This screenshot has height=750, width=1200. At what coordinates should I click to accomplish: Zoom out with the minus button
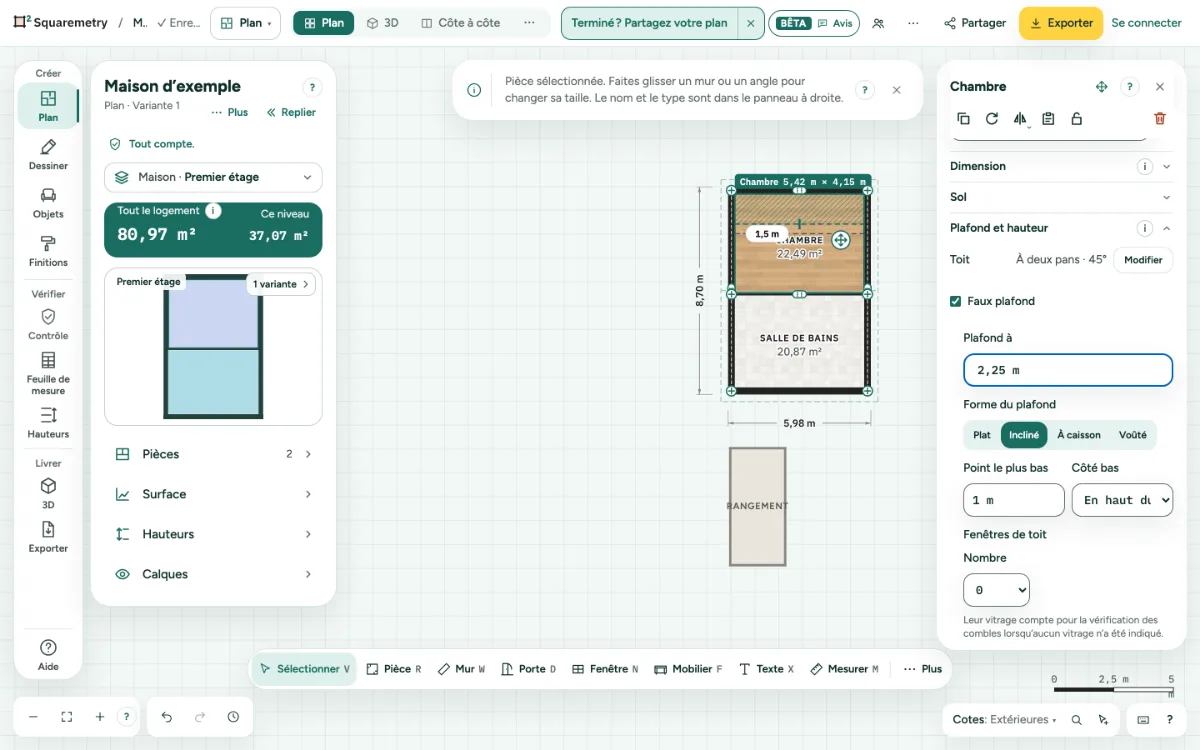(x=33, y=717)
